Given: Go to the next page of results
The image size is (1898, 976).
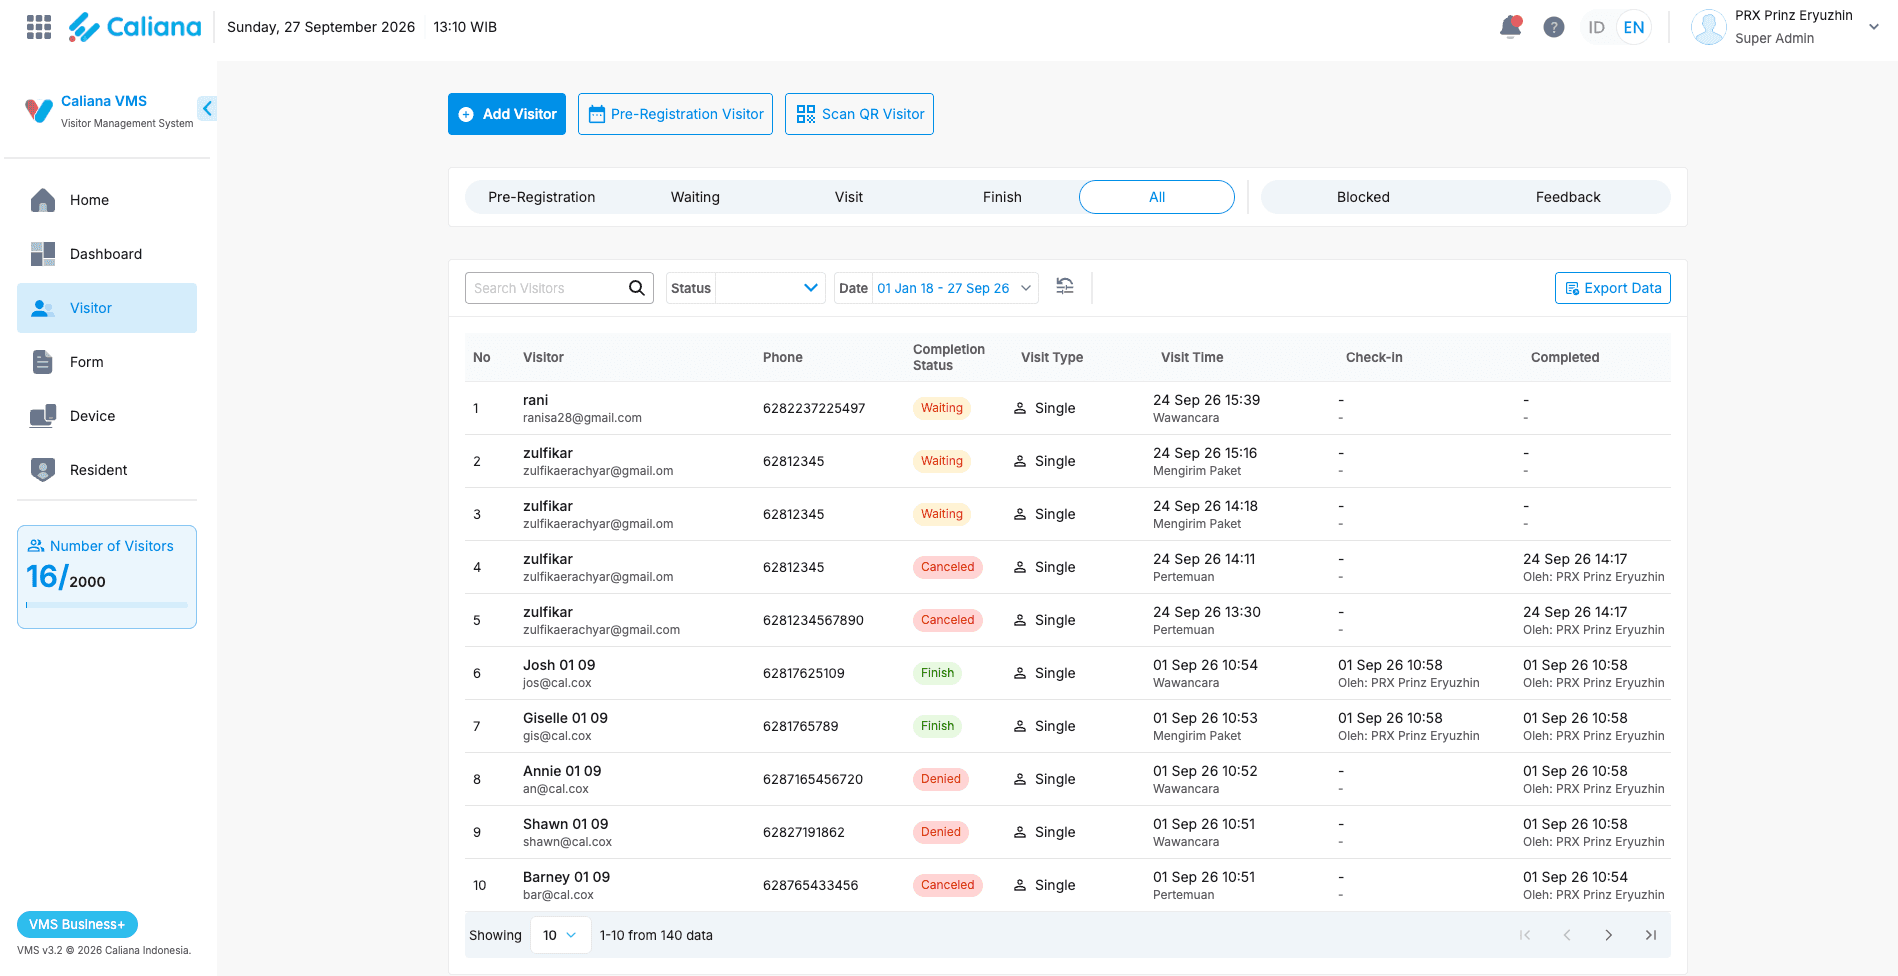Looking at the screenshot, I should 1609,935.
